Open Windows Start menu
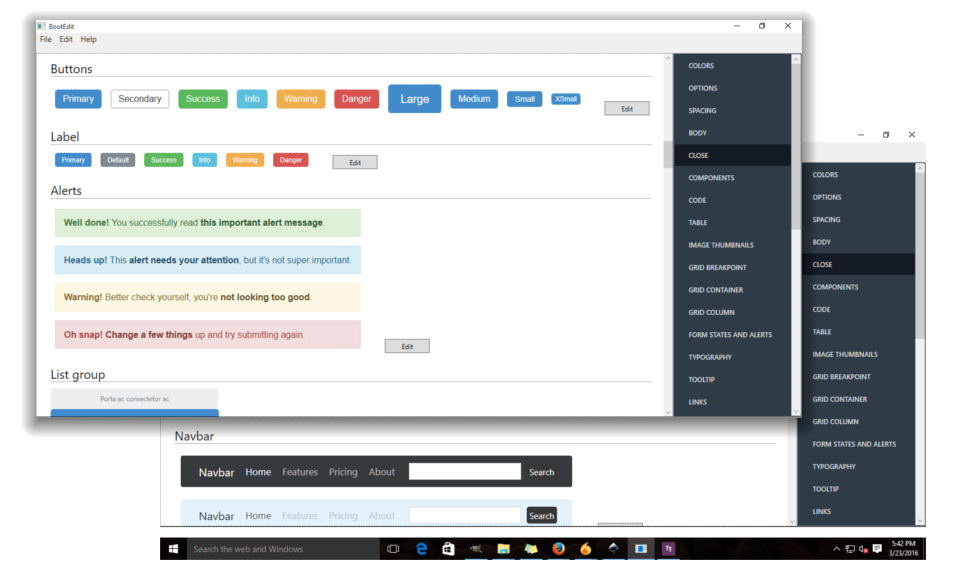Image resolution: width=970 pixels, height=586 pixels. click(173, 549)
